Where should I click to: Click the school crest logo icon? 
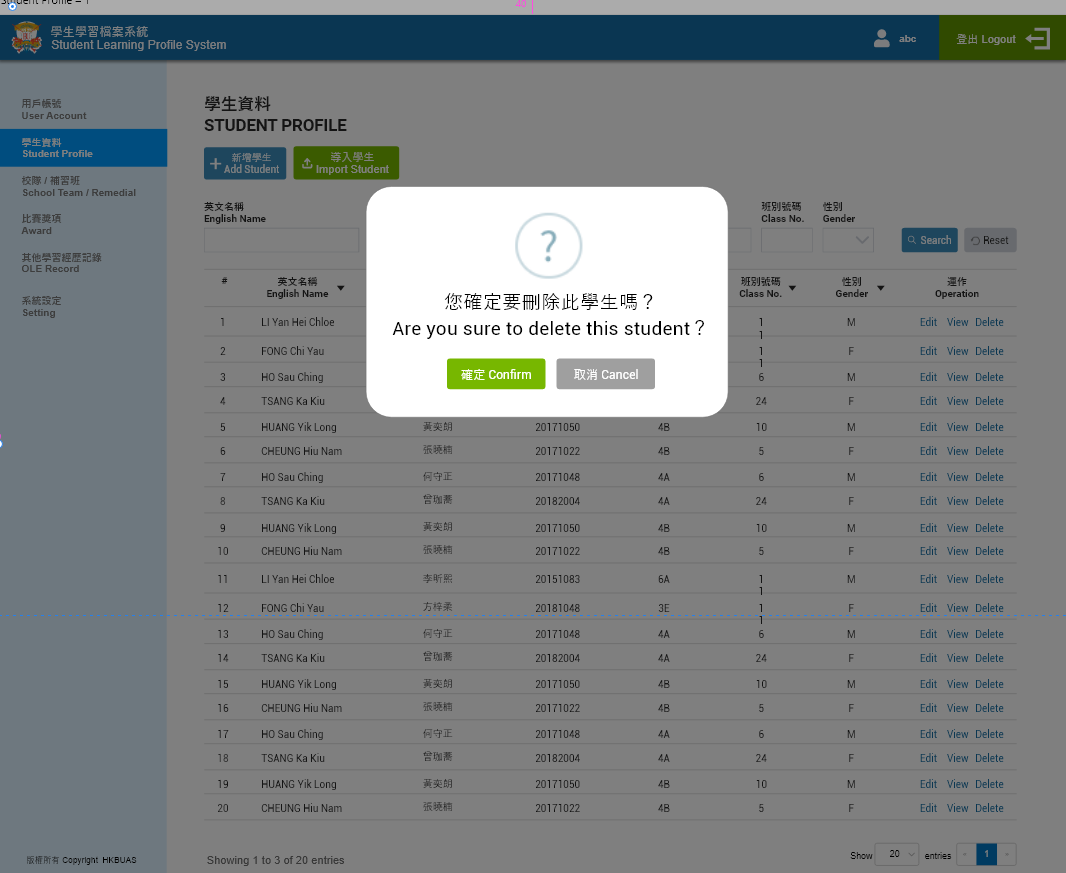pyautogui.click(x=26, y=39)
